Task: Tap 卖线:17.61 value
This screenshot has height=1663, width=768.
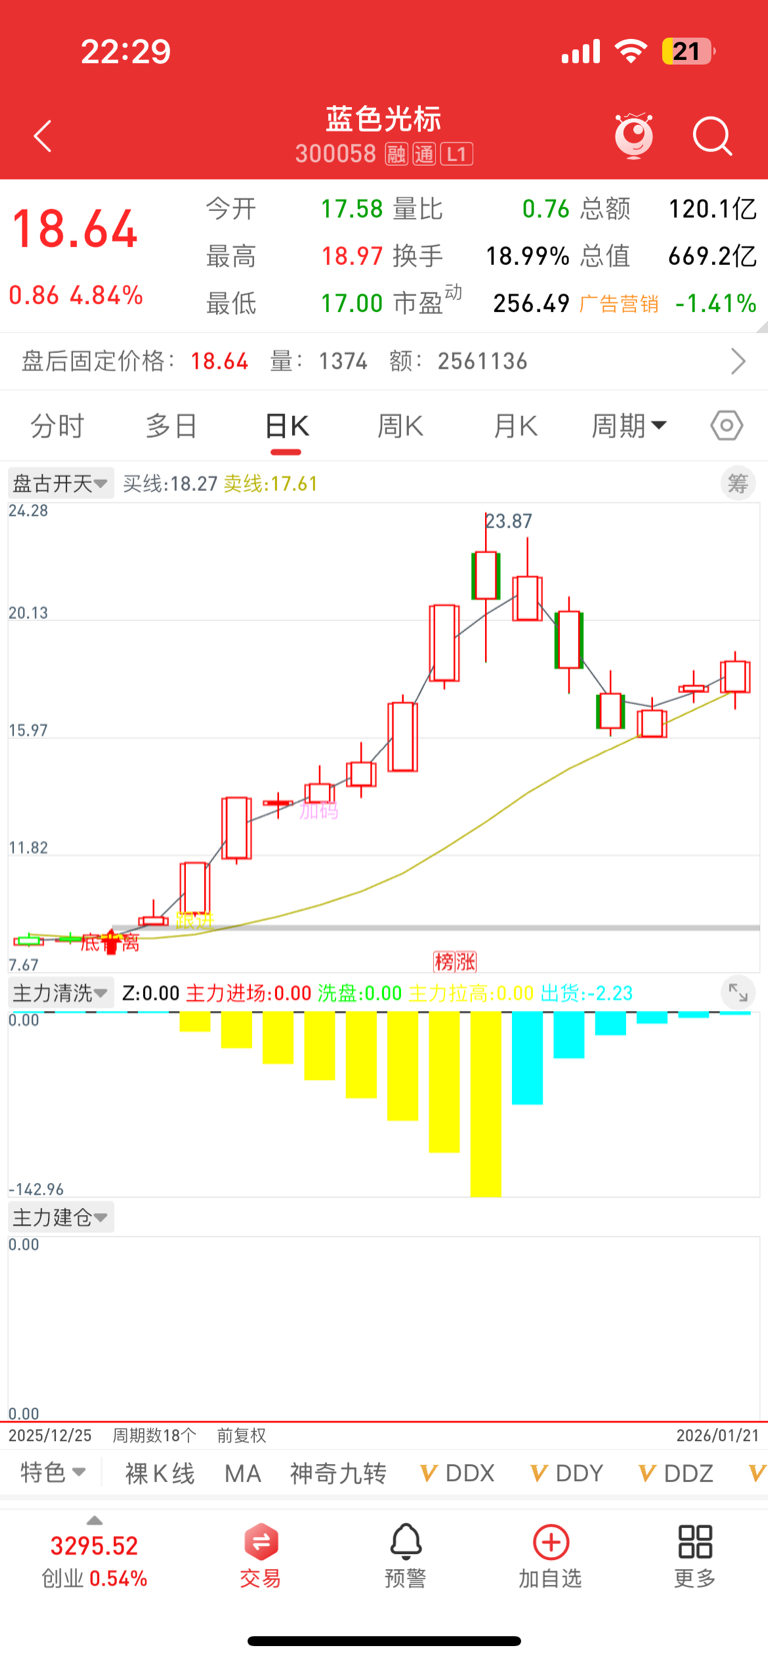Action: 270,484
